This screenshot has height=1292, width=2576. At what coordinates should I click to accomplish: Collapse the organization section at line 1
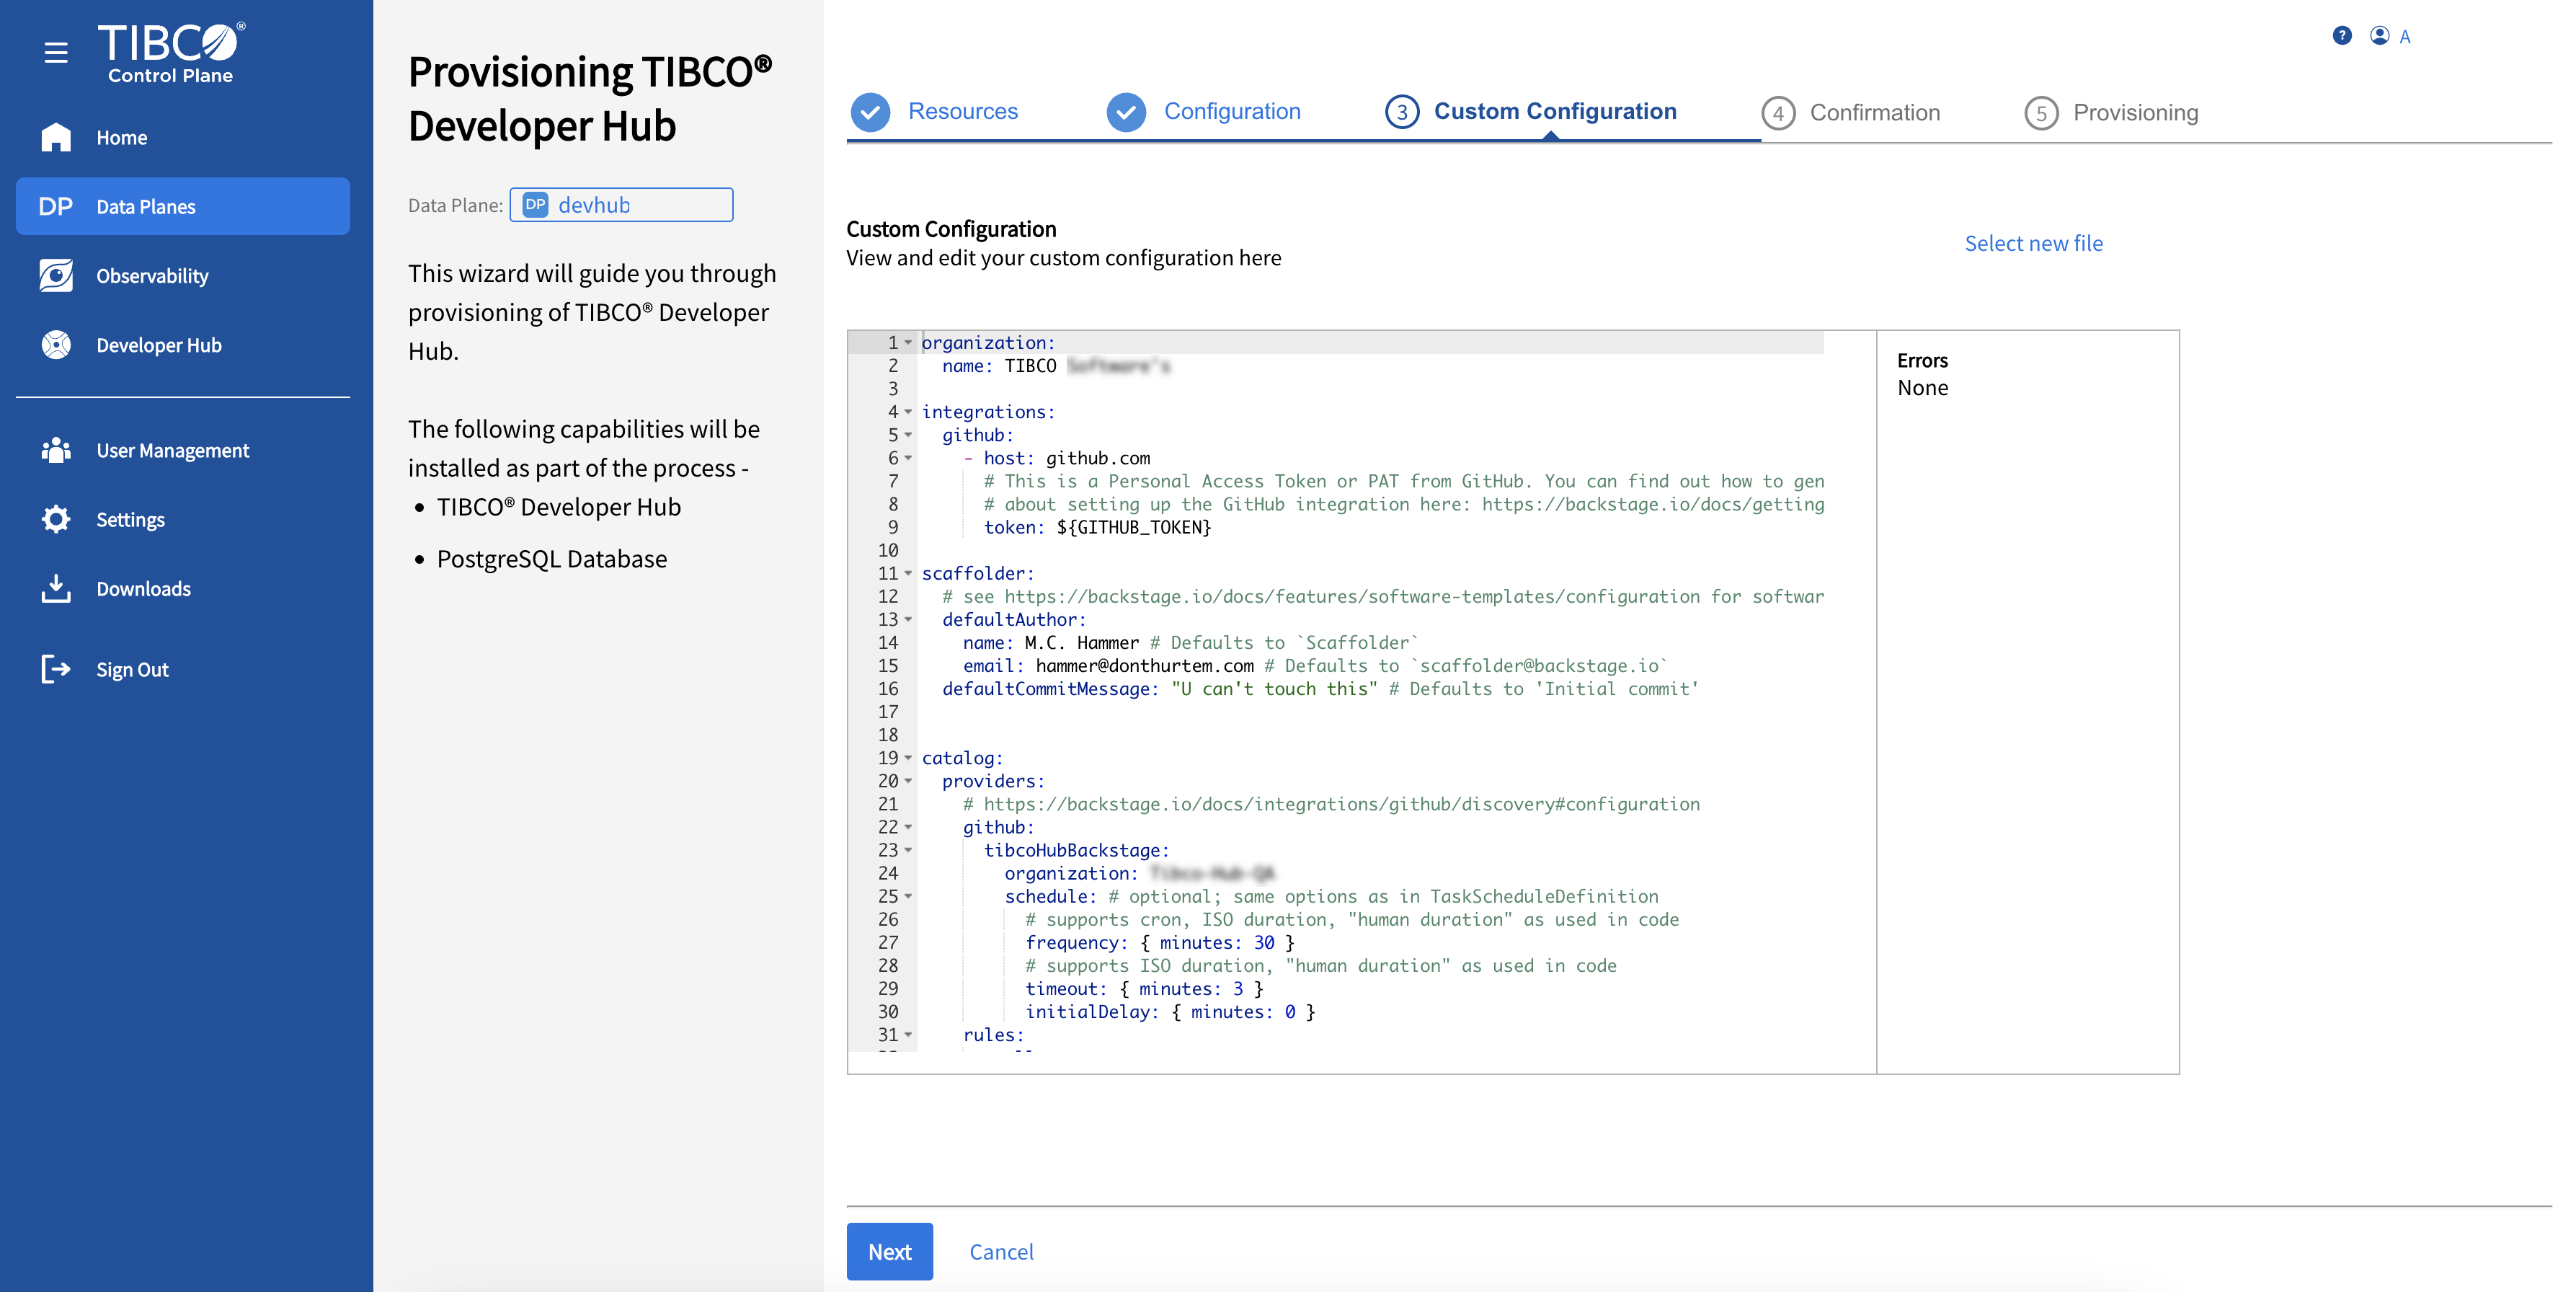tap(908, 343)
